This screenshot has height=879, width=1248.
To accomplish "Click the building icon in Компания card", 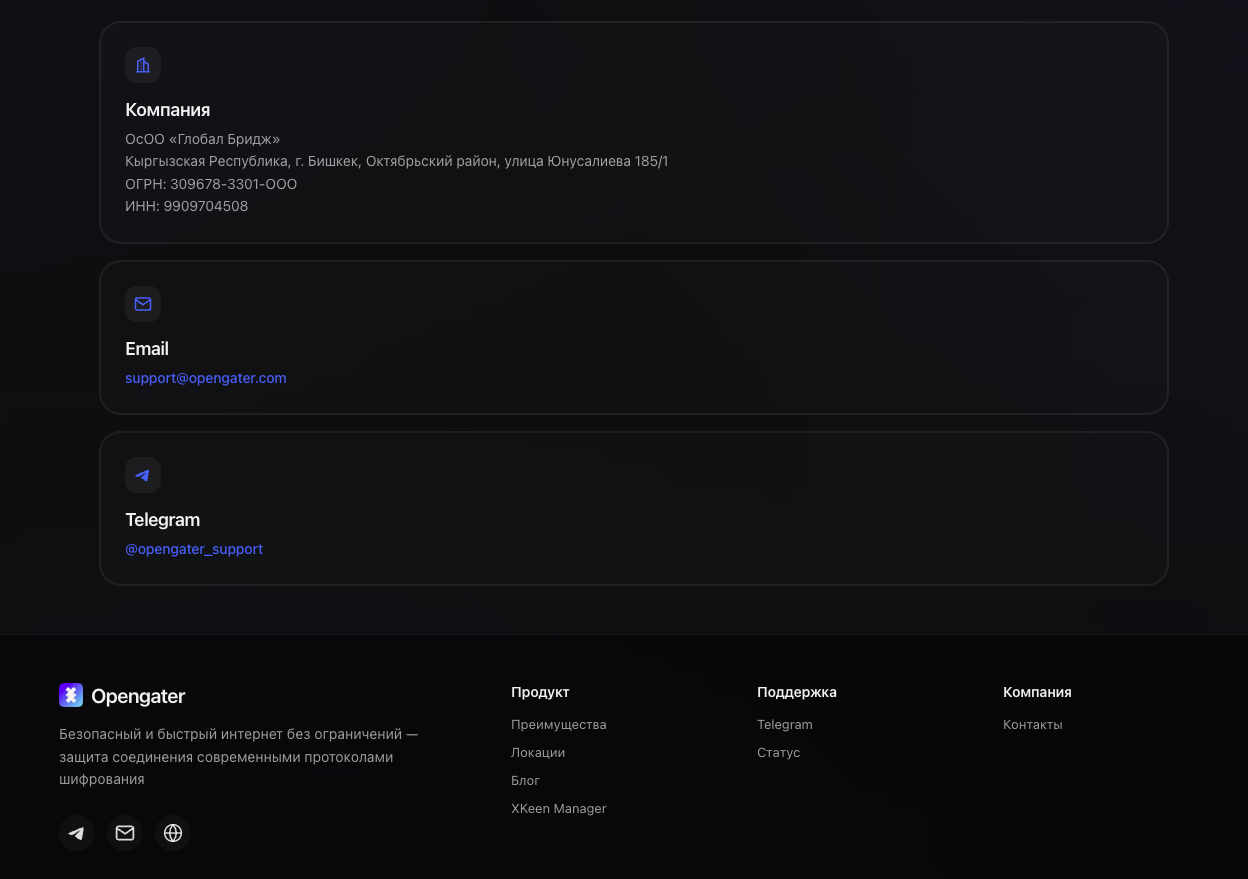I will [143, 65].
